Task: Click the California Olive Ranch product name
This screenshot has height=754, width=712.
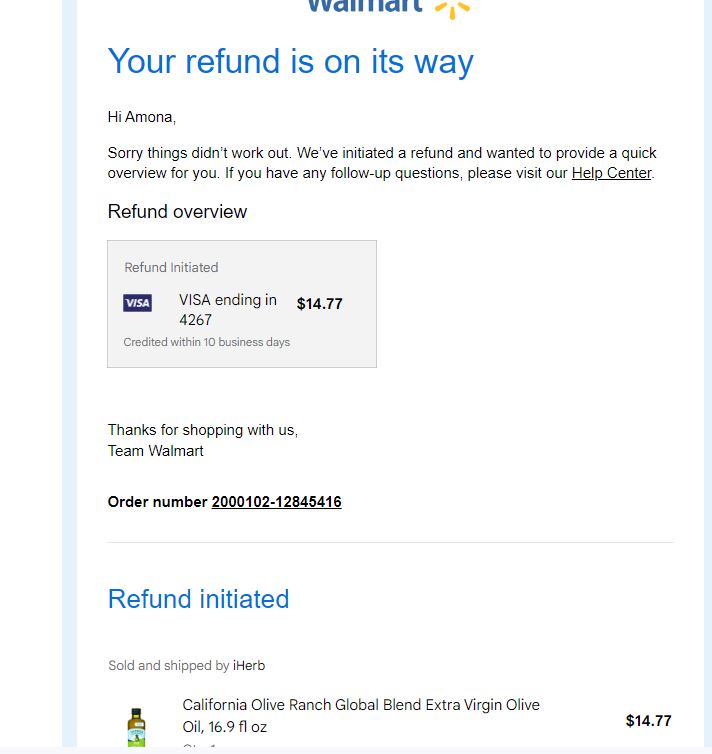Action: pos(361,716)
